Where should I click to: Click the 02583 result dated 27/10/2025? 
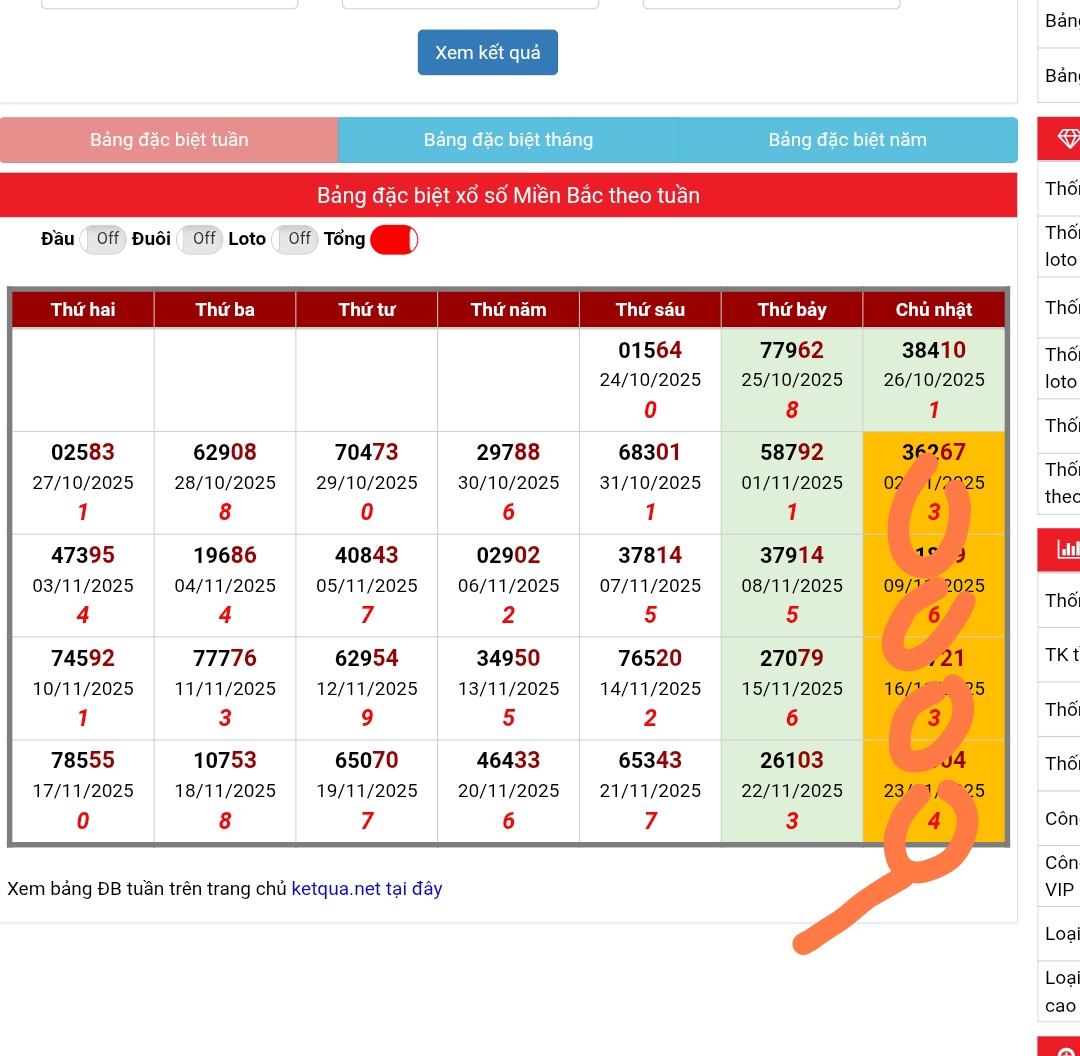(x=83, y=453)
